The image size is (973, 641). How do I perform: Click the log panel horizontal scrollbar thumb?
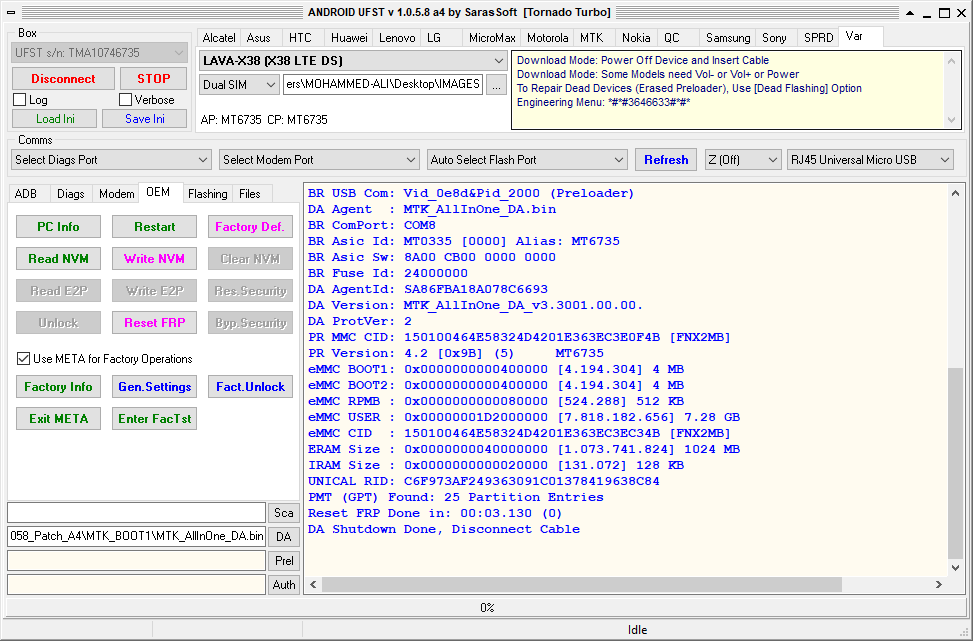[581, 585]
